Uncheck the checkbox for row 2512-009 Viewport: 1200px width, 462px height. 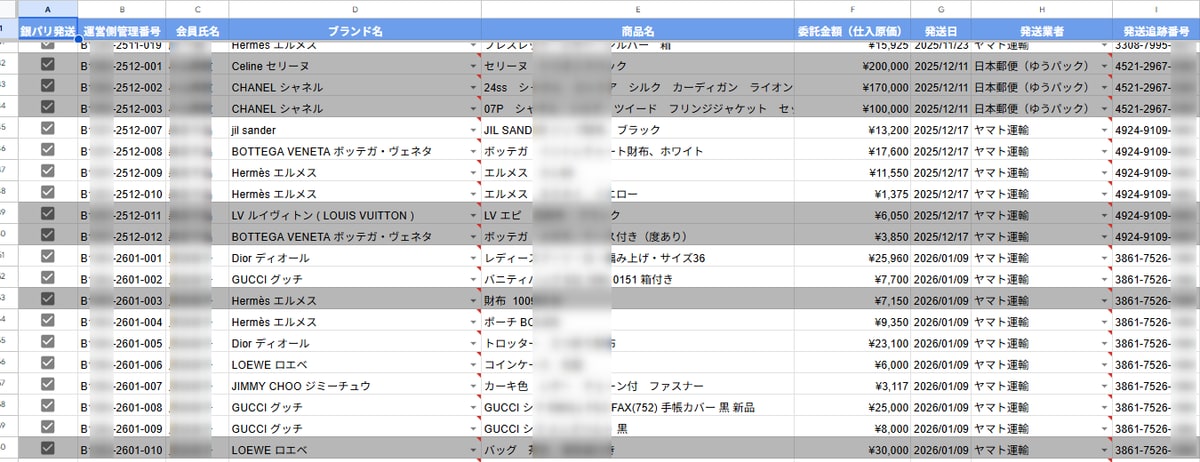point(47,172)
